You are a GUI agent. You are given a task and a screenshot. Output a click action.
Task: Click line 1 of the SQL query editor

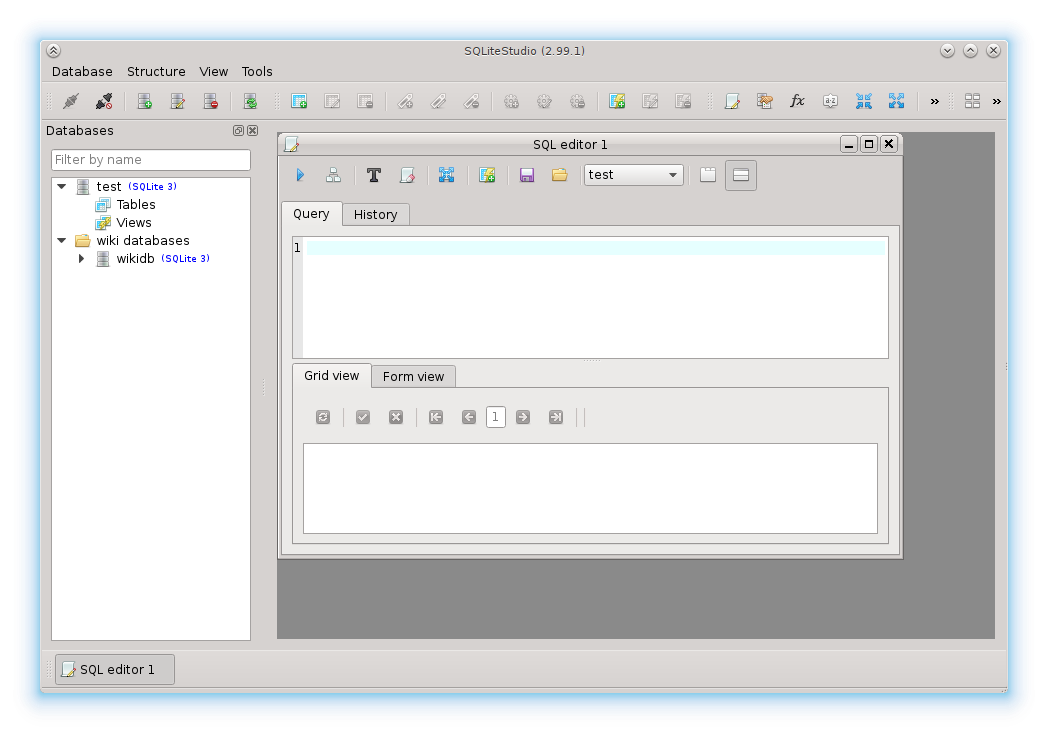596,248
